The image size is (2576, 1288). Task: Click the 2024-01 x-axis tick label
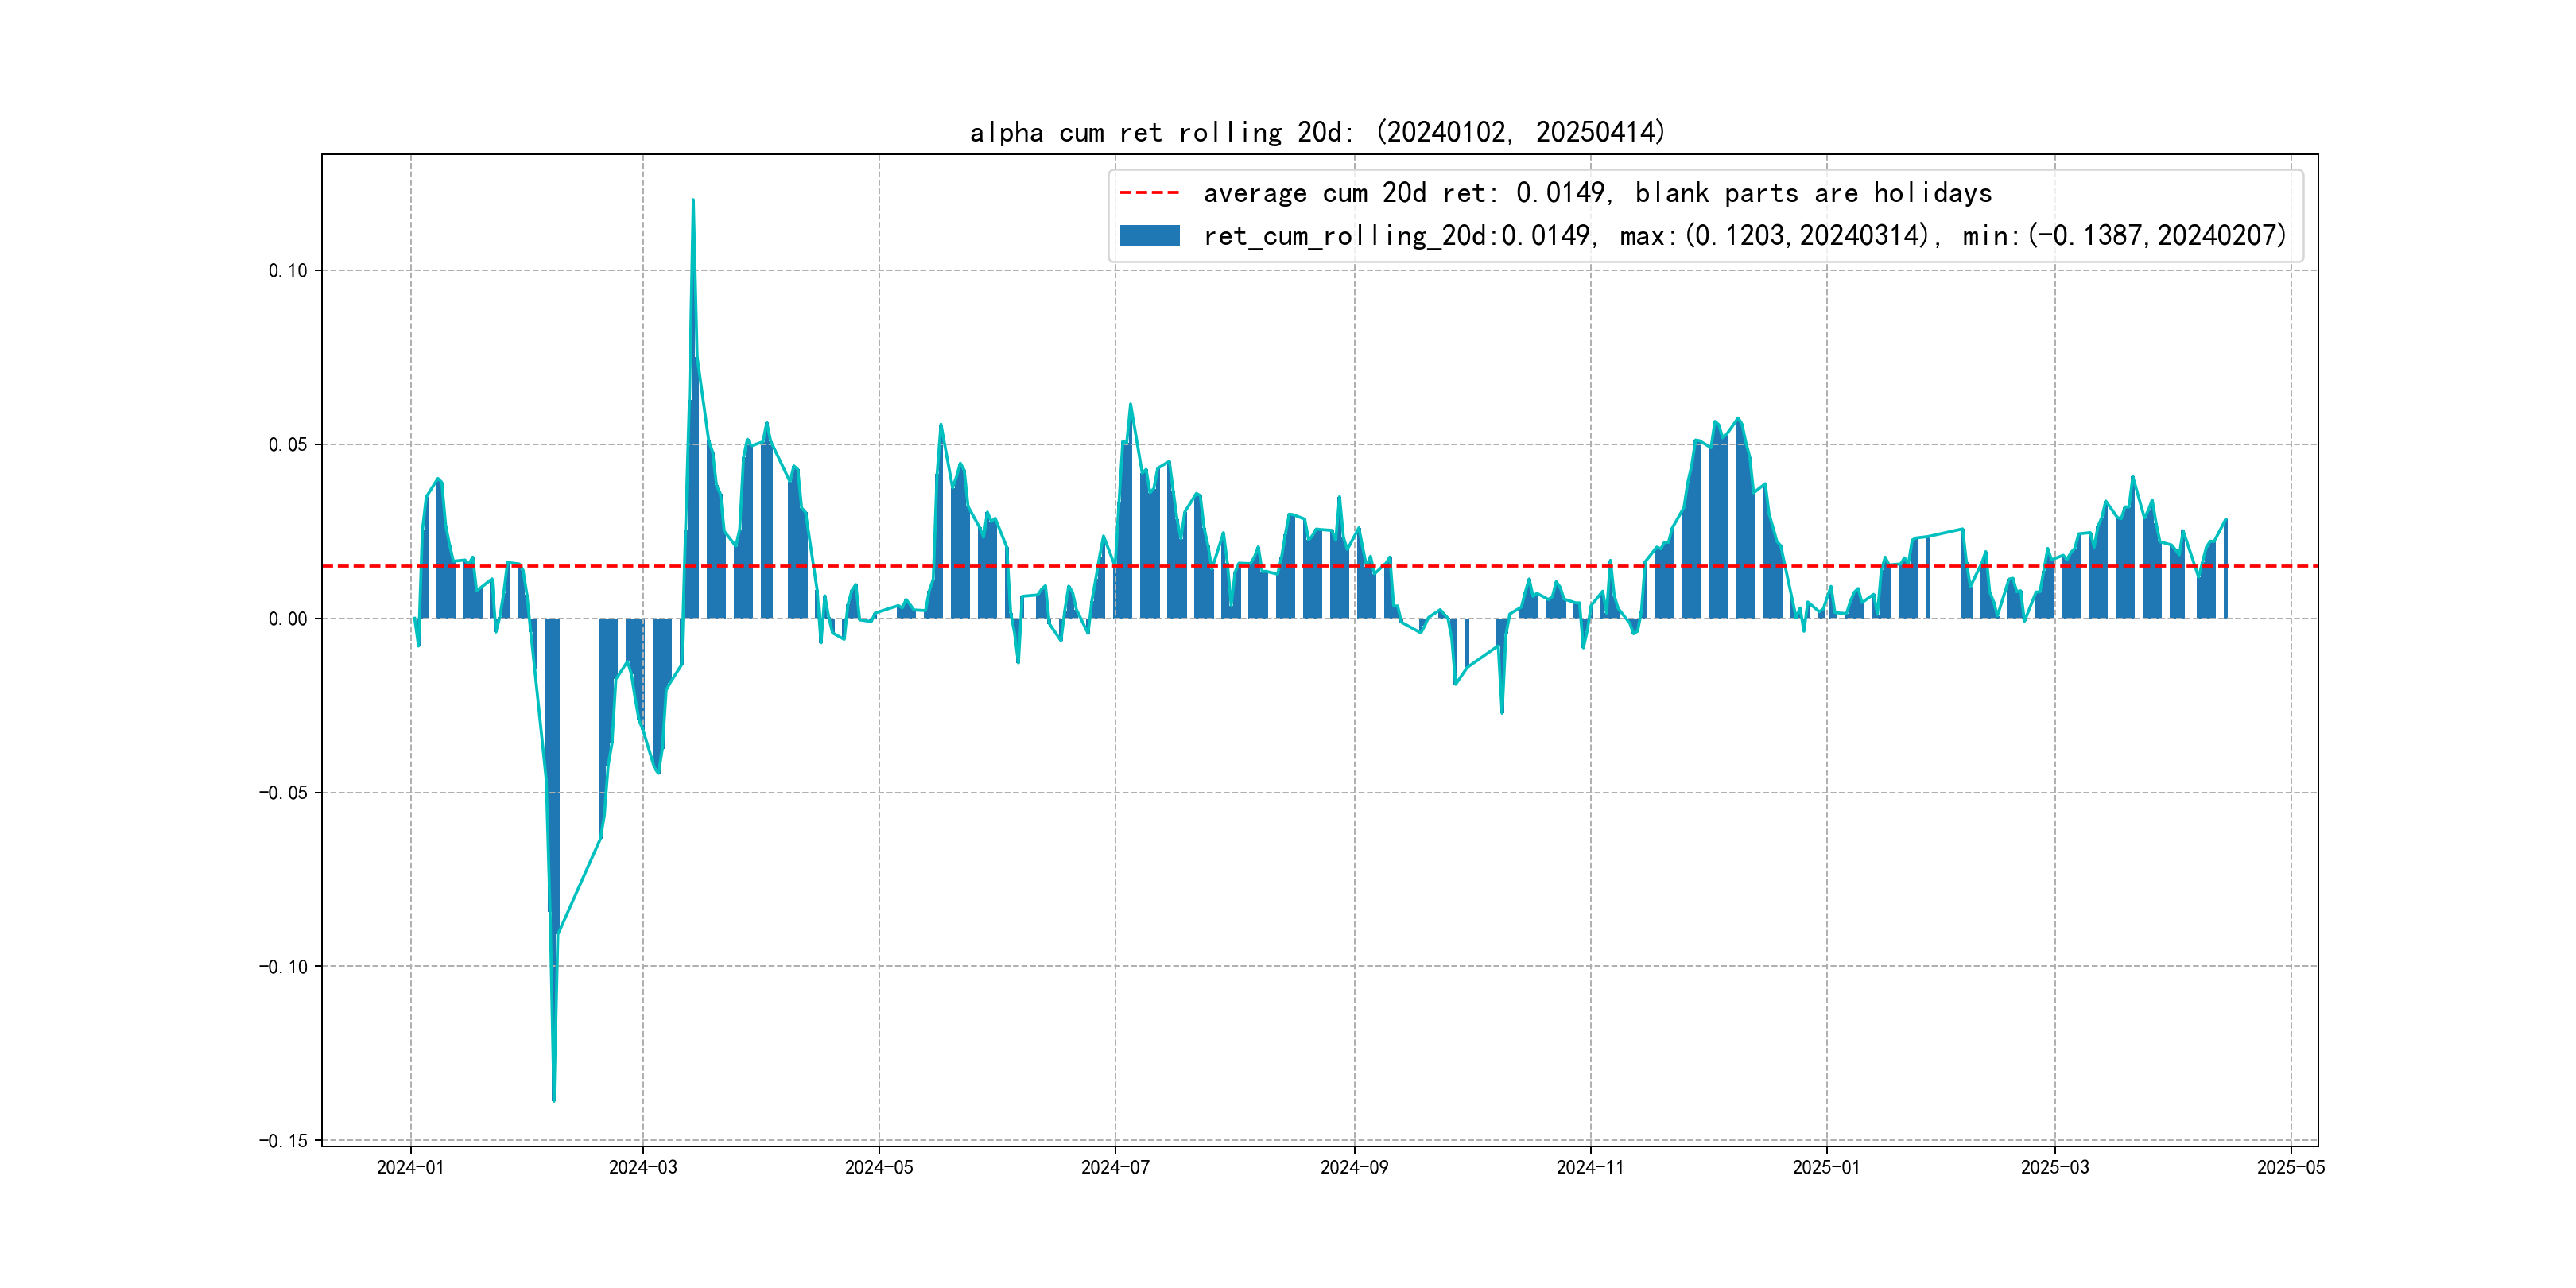pos(410,1167)
